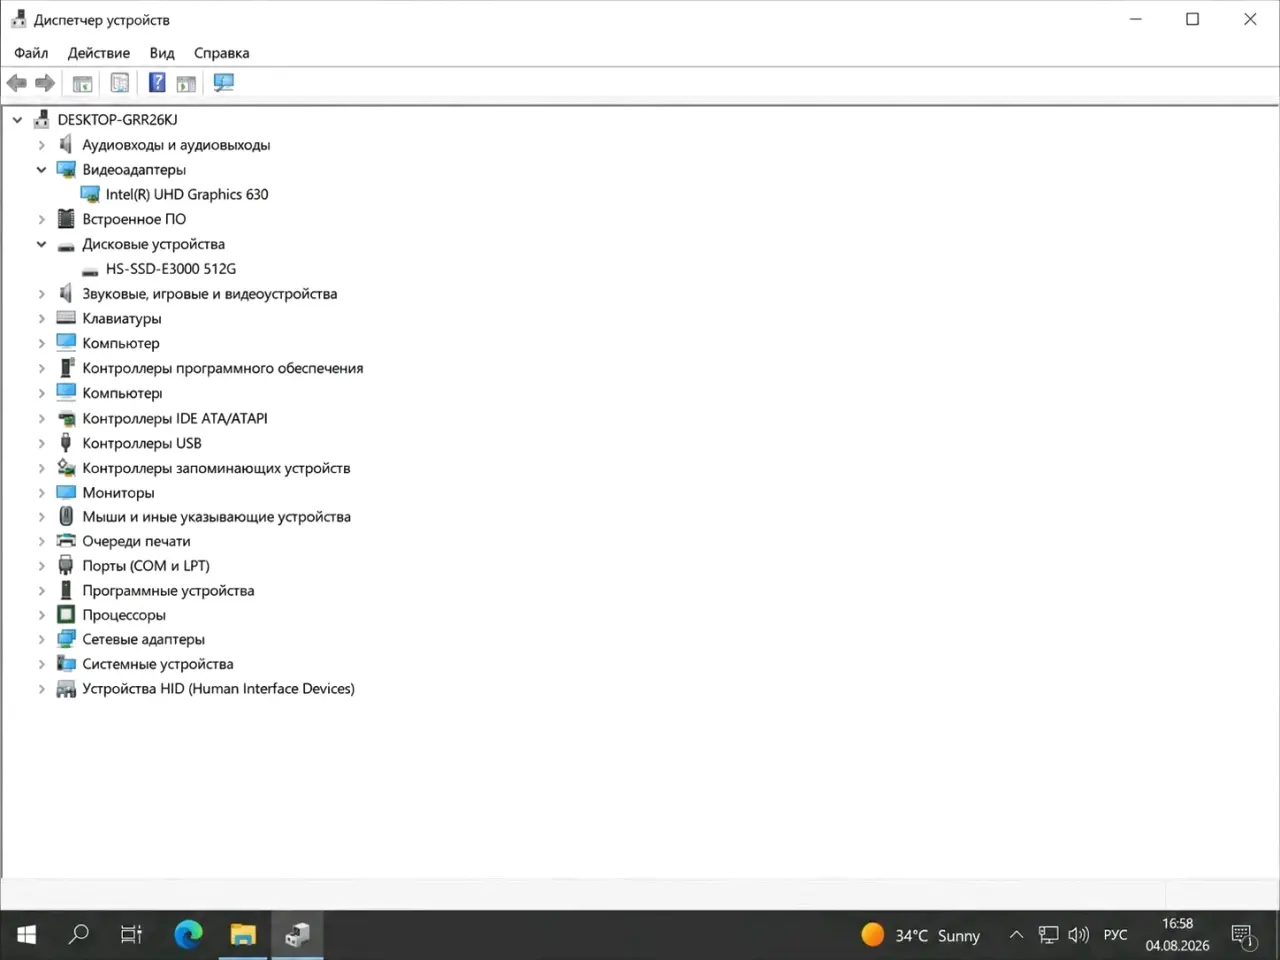Open the Справка menu
Screen dimensions: 1280x960
(x=222, y=53)
